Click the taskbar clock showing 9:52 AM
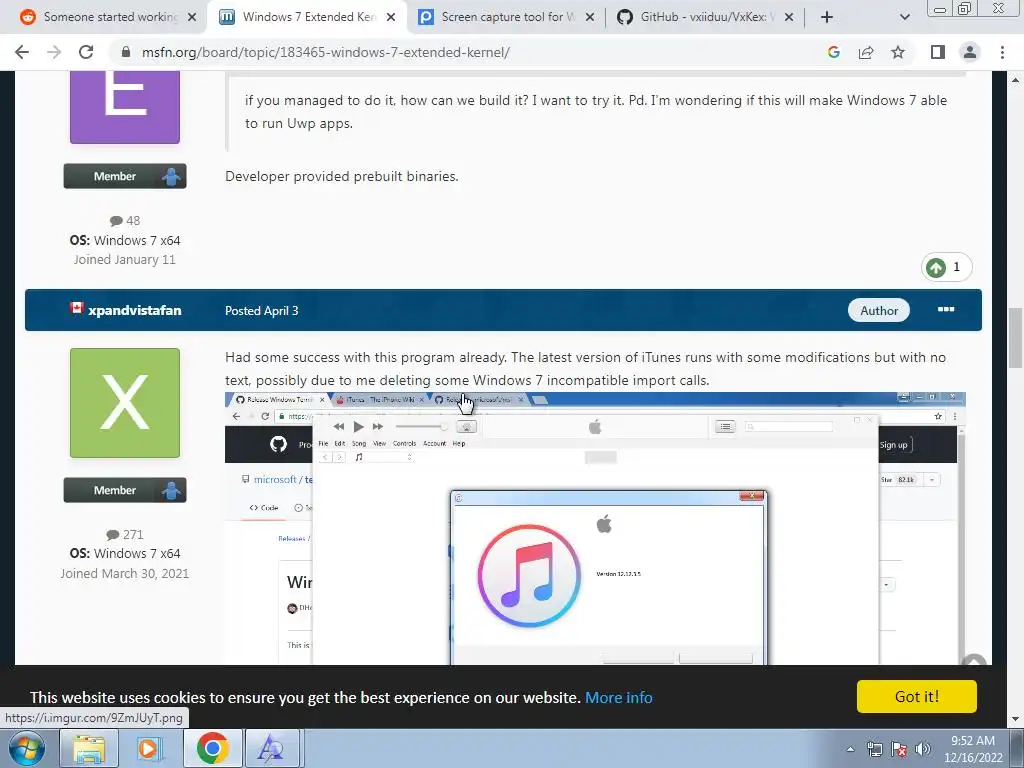This screenshot has height=768, width=1024. tap(972, 749)
